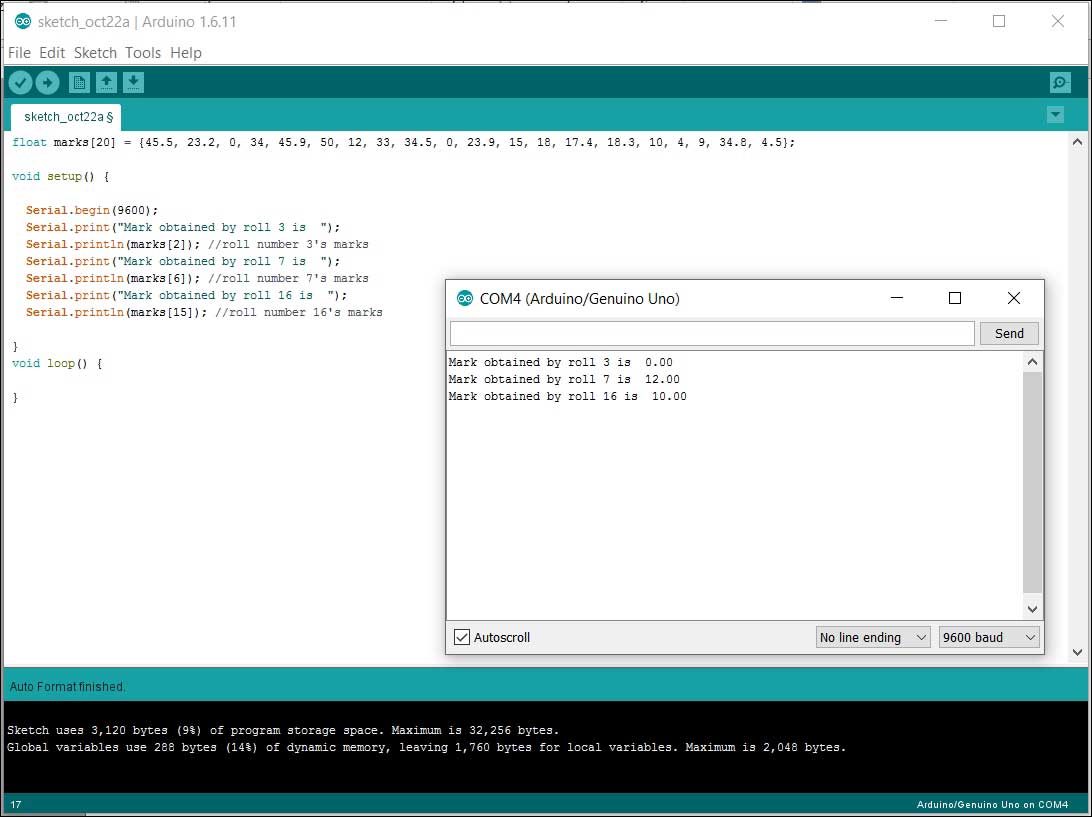Open the Help menu
Screen dimensions: 1092x817
tap(186, 53)
